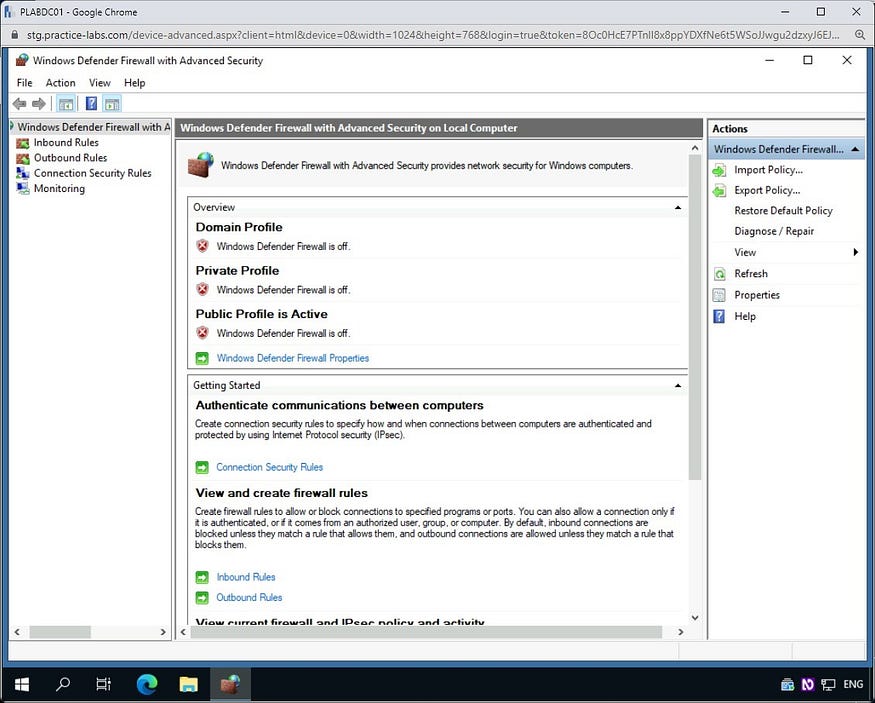Image resolution: width=875 pixels, height=703 pixels.
Task: Click the center pane vertical scrollbar thumb
Action: (695, 317)
